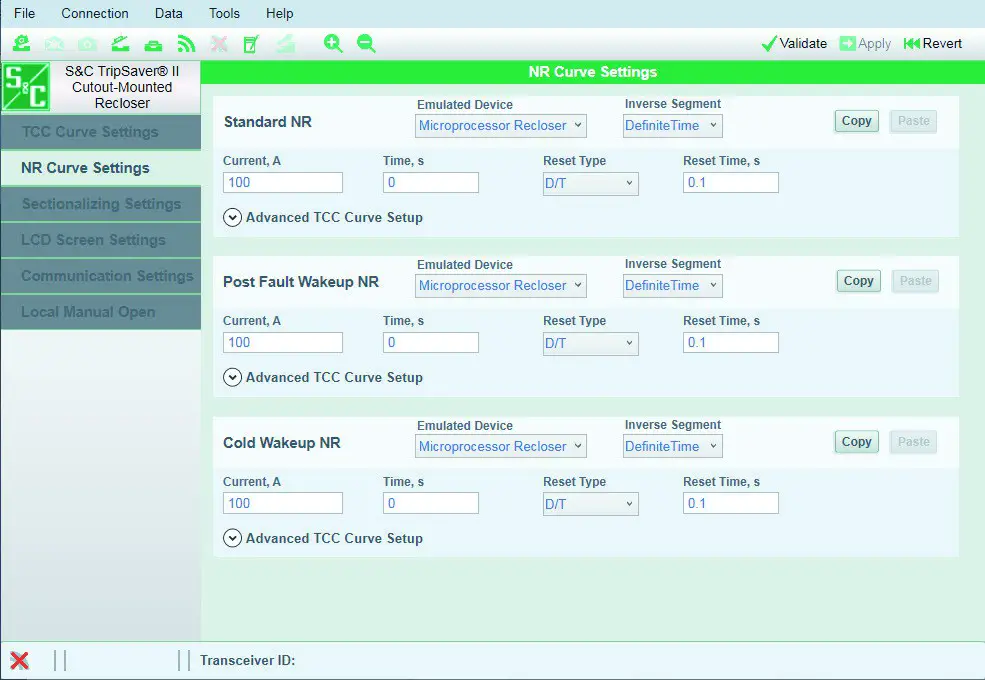
Task: Click Post Fault Wakeup NR Current, A field
Action: 283,343
